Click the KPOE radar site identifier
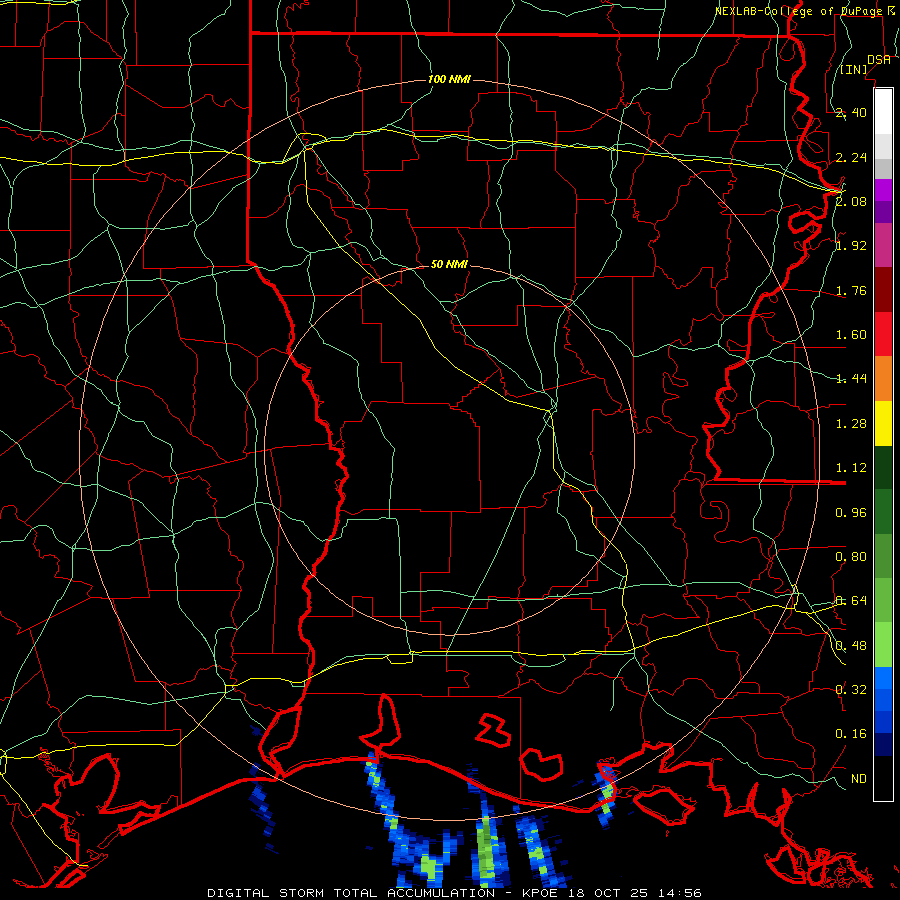 point(540,893)
